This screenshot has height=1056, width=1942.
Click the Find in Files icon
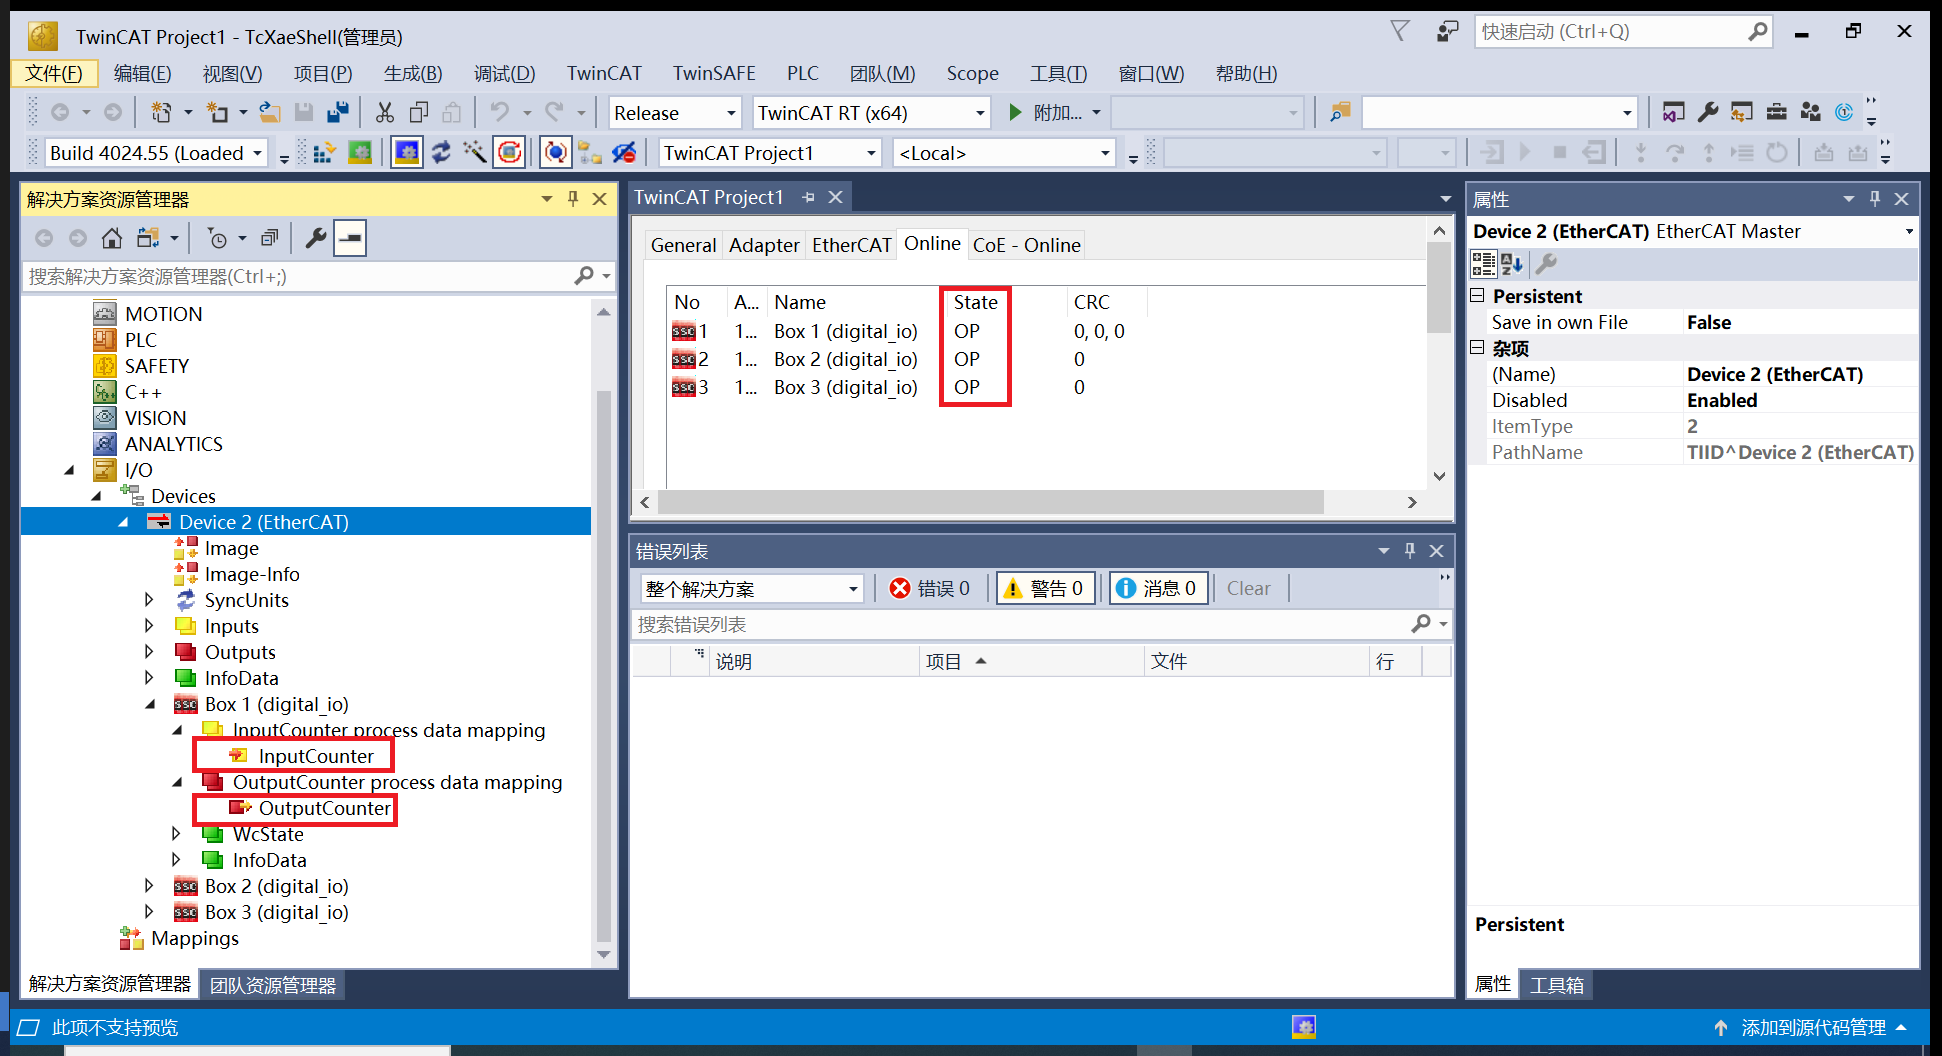click(1340, 113)
